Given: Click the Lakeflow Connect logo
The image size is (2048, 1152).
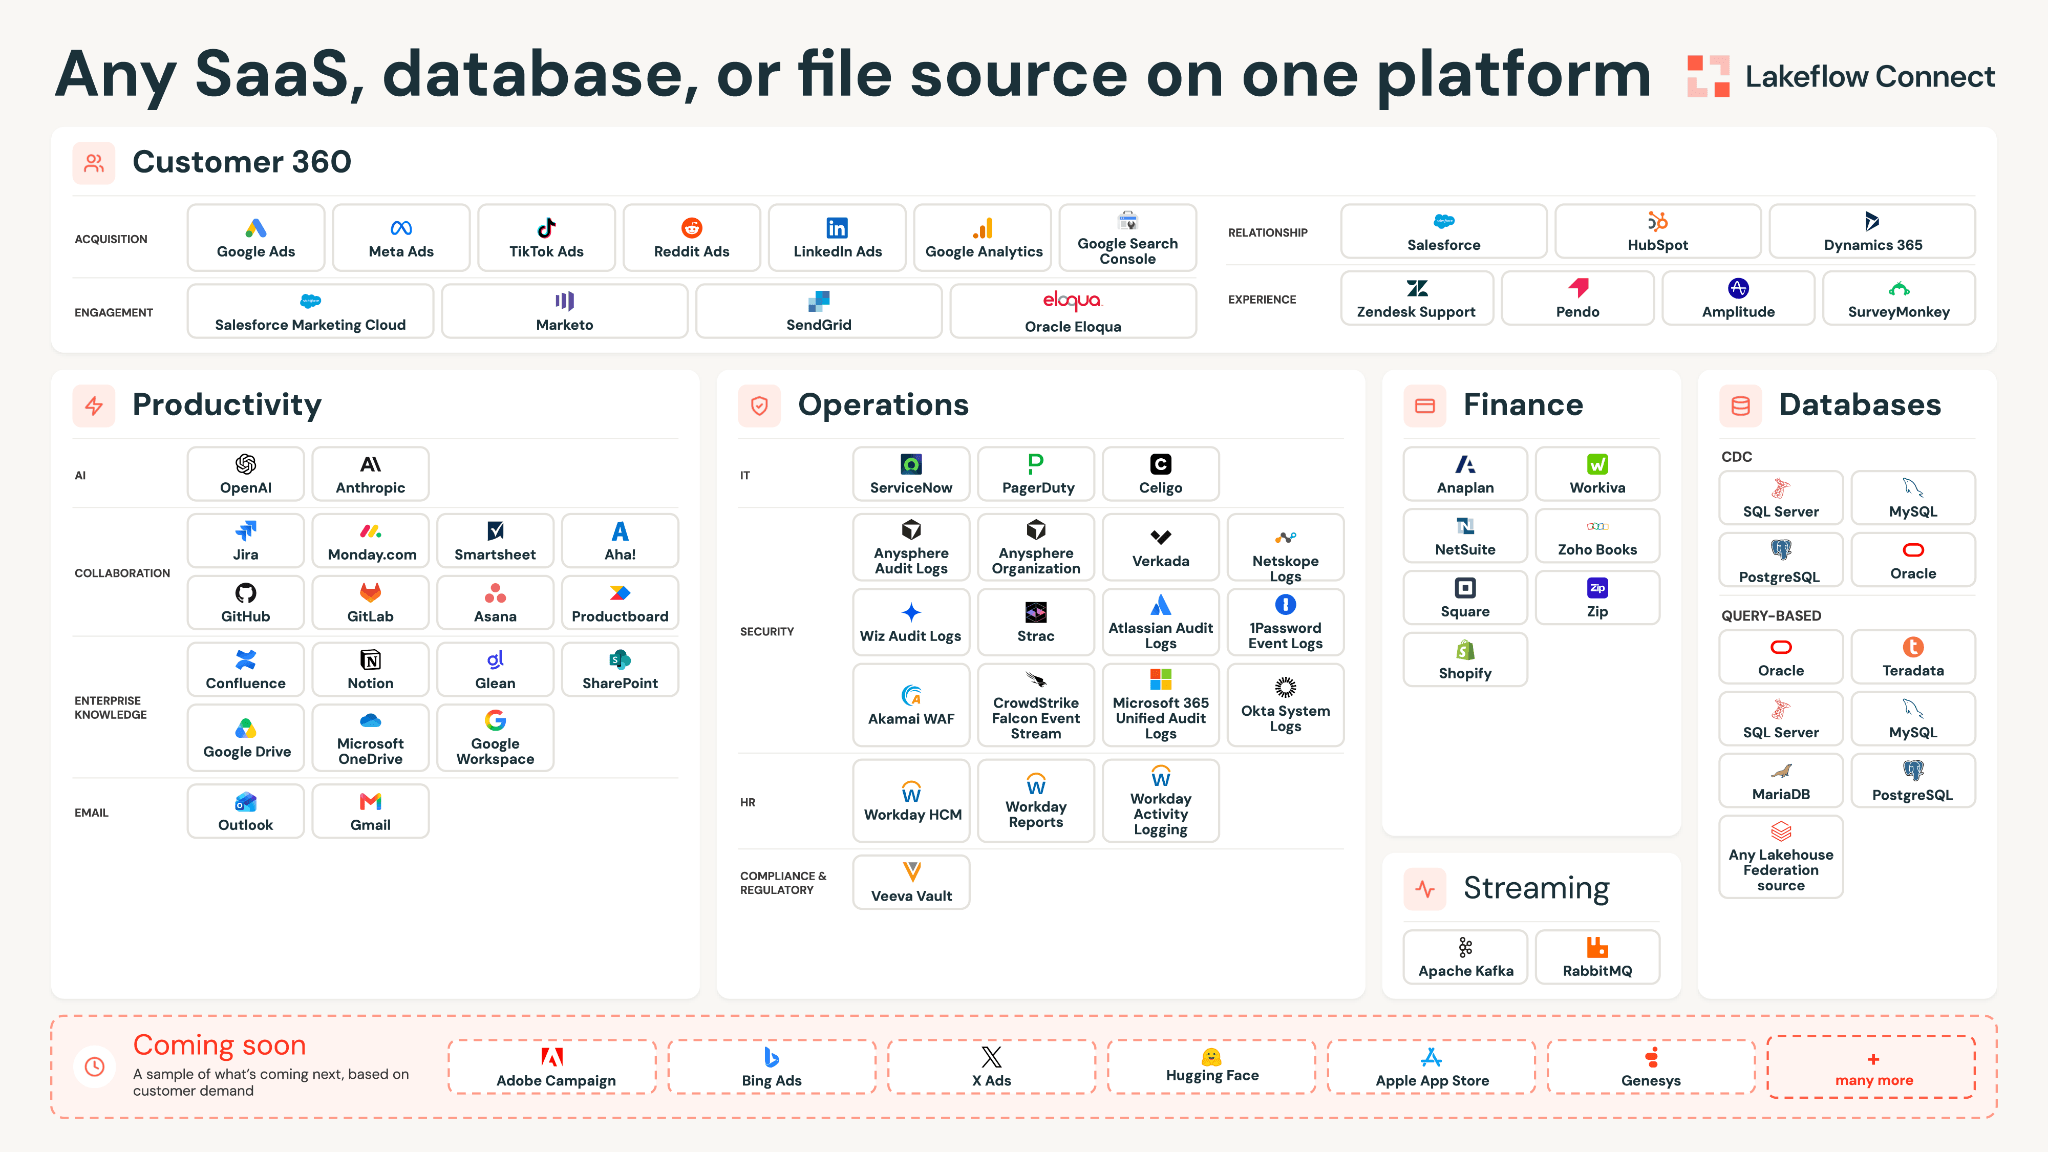Looking at the screenshot, I should 1841,76.
